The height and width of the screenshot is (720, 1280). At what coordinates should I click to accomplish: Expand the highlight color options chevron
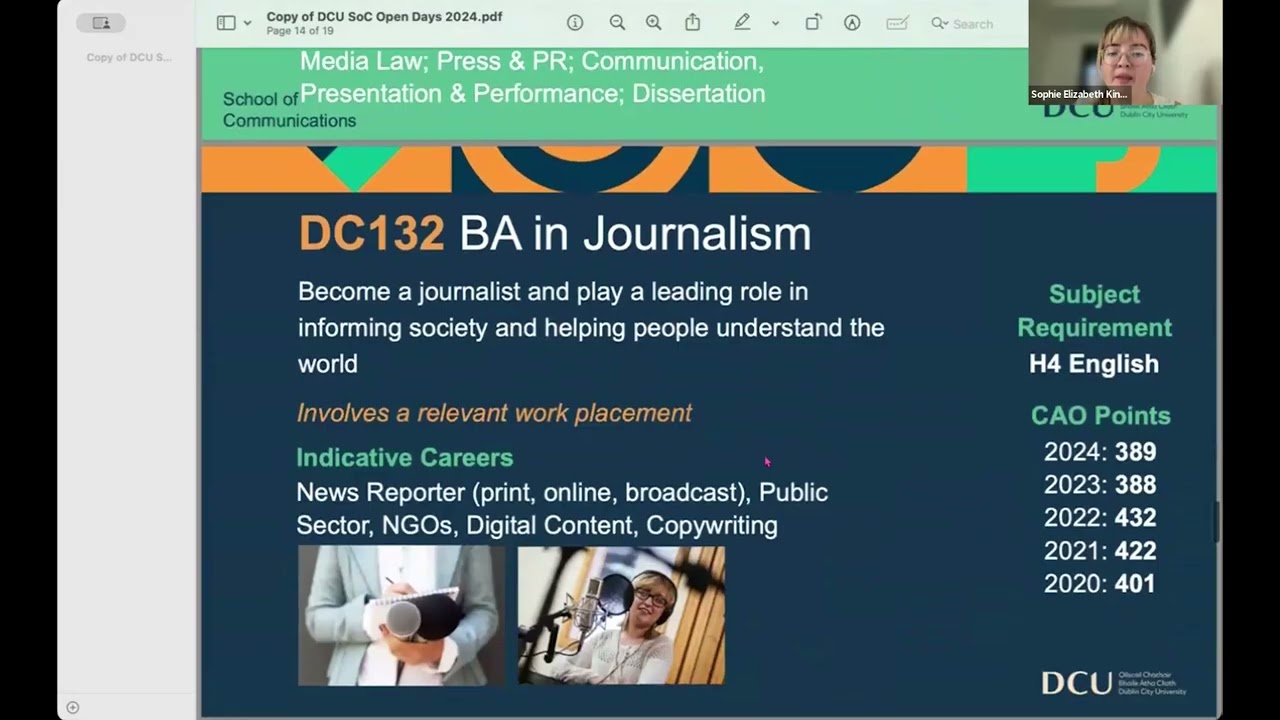coord(775,23)
